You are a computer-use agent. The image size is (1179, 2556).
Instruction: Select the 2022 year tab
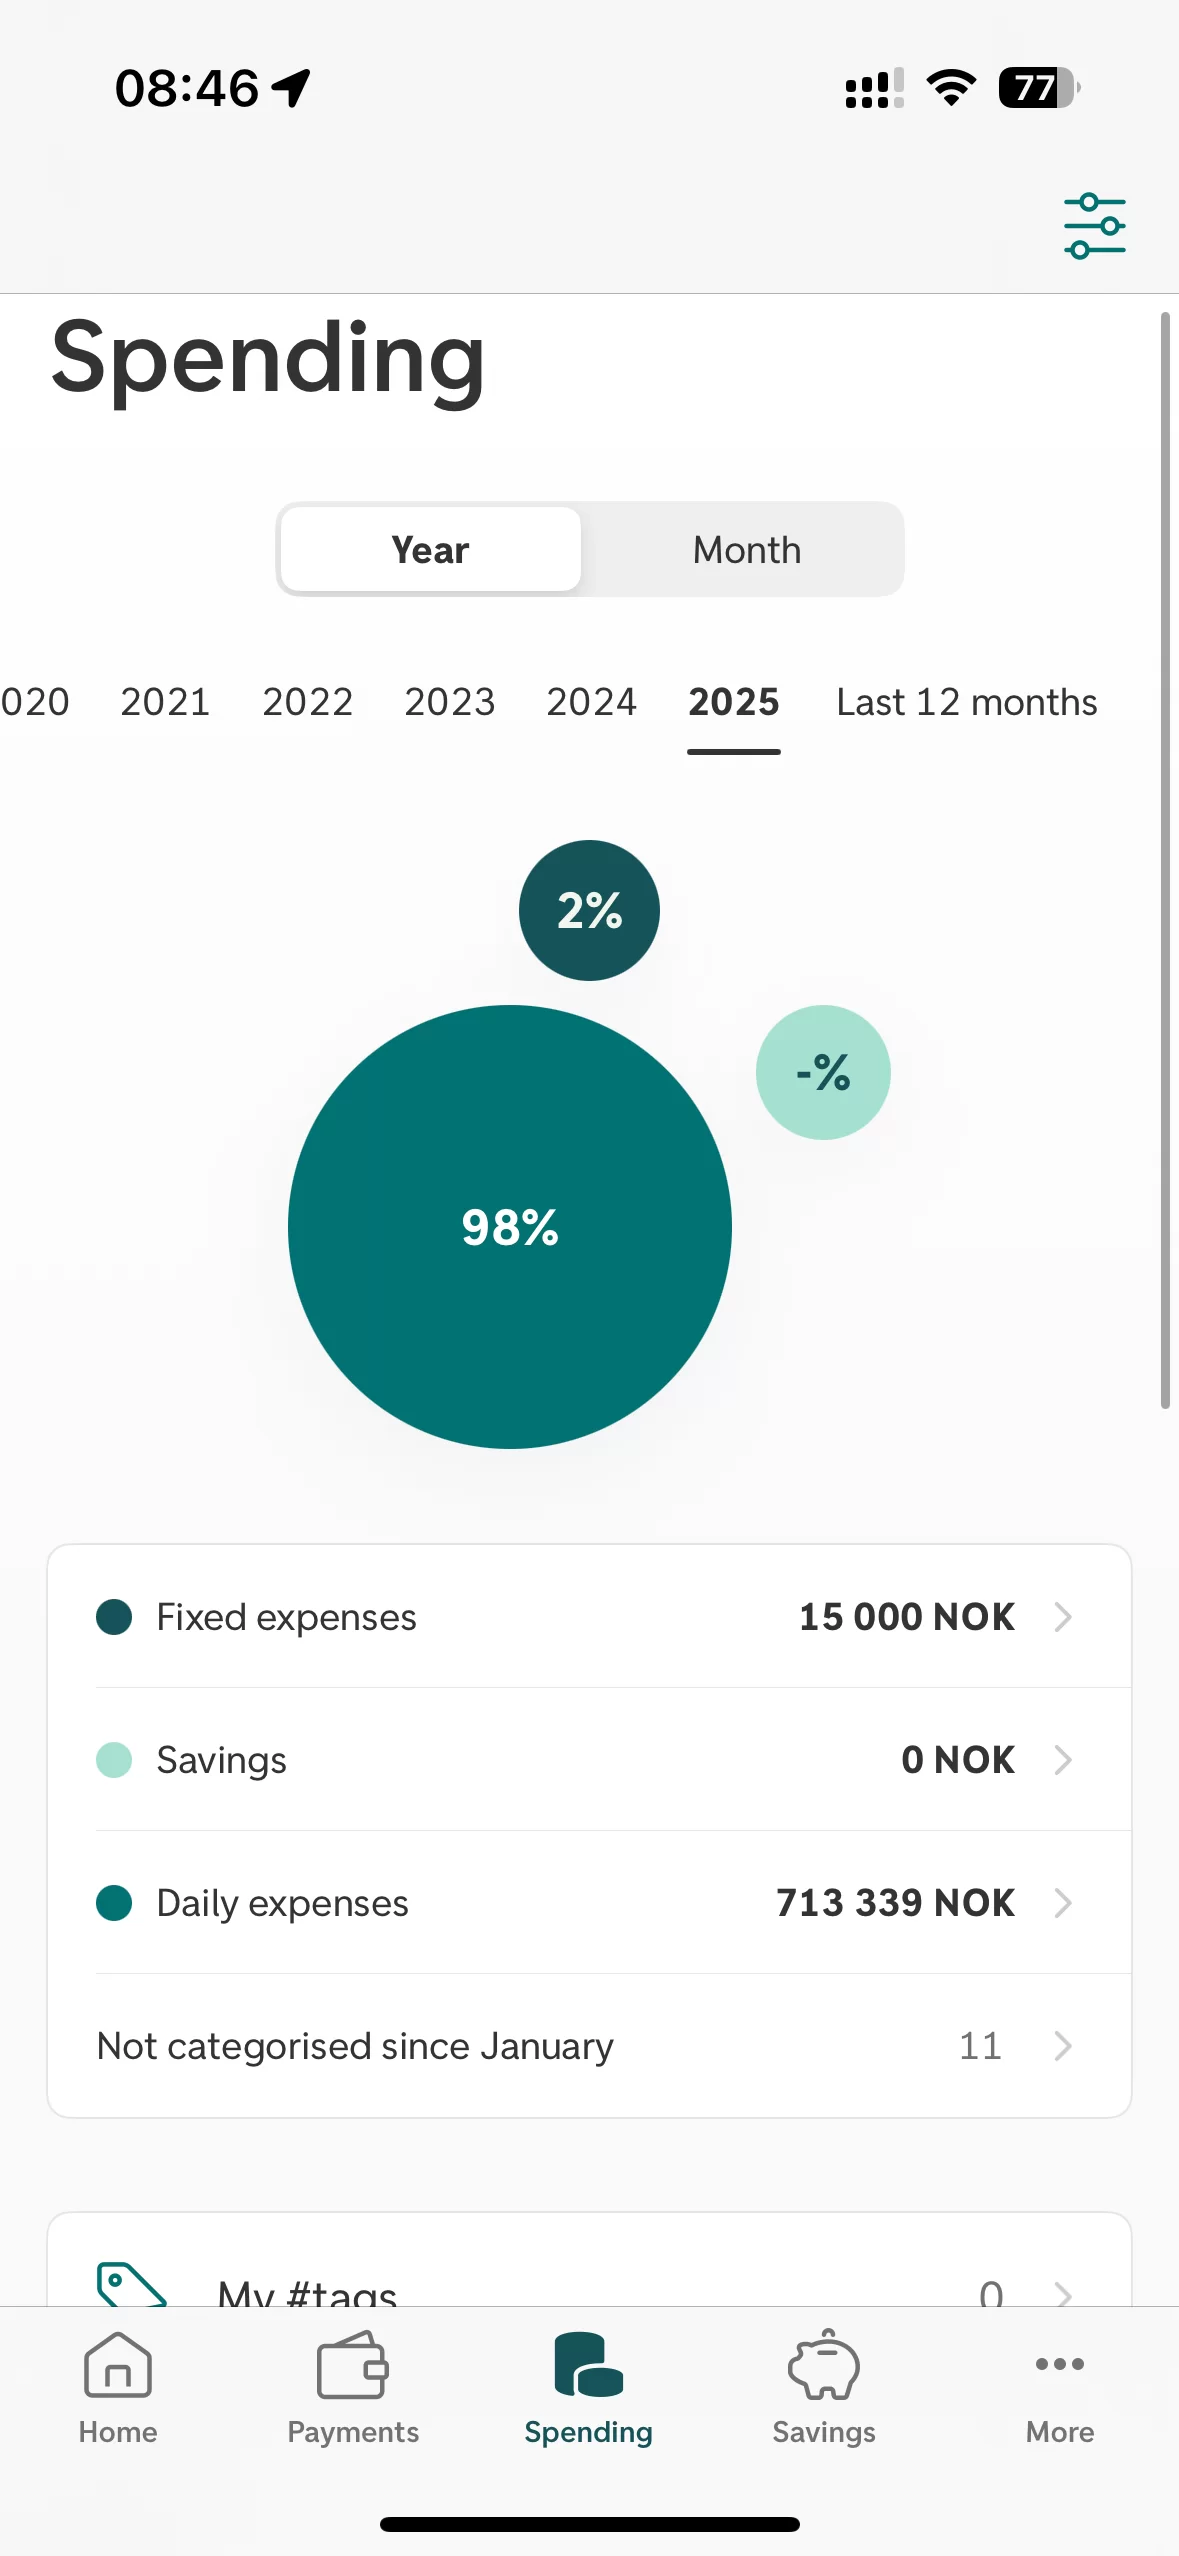pyautogui.click(x=307, y=702)
